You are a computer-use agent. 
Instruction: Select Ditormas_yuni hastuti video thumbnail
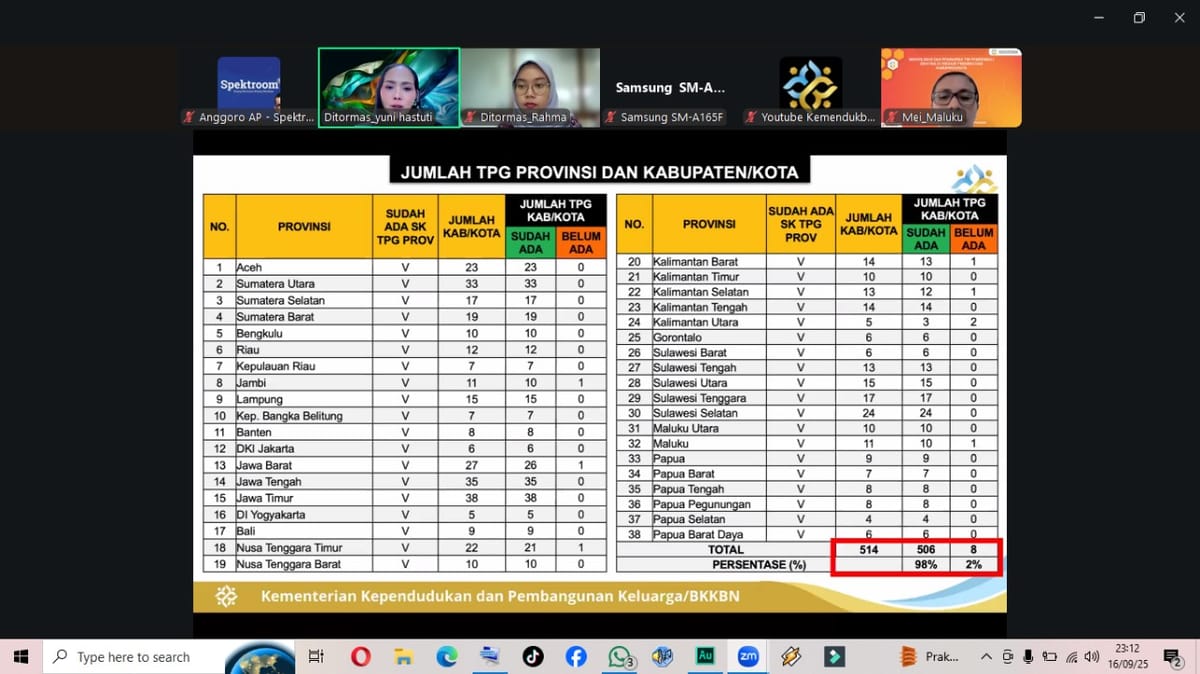point(389,87)
